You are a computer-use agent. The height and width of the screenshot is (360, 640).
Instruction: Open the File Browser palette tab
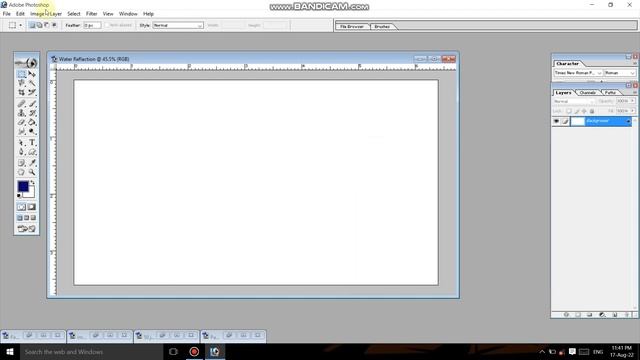click(x=352, y=27)
